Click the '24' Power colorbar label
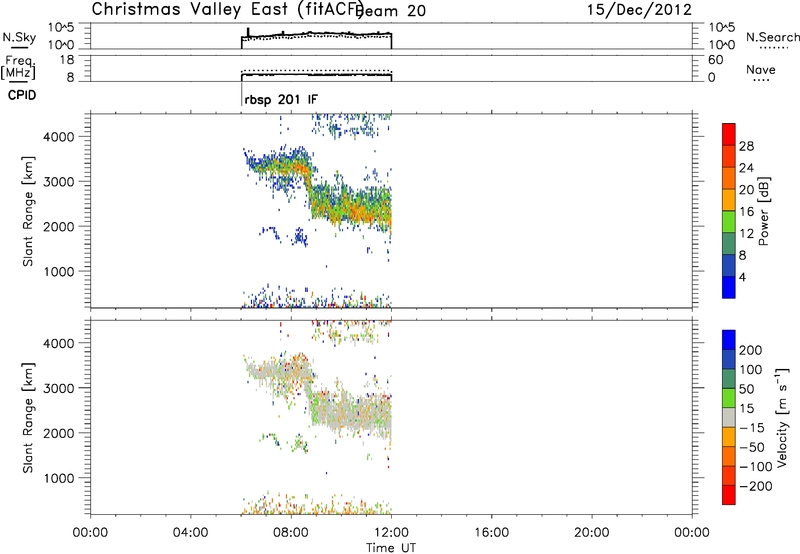Screen dimensions: 800x554 (x=746, y=168)
